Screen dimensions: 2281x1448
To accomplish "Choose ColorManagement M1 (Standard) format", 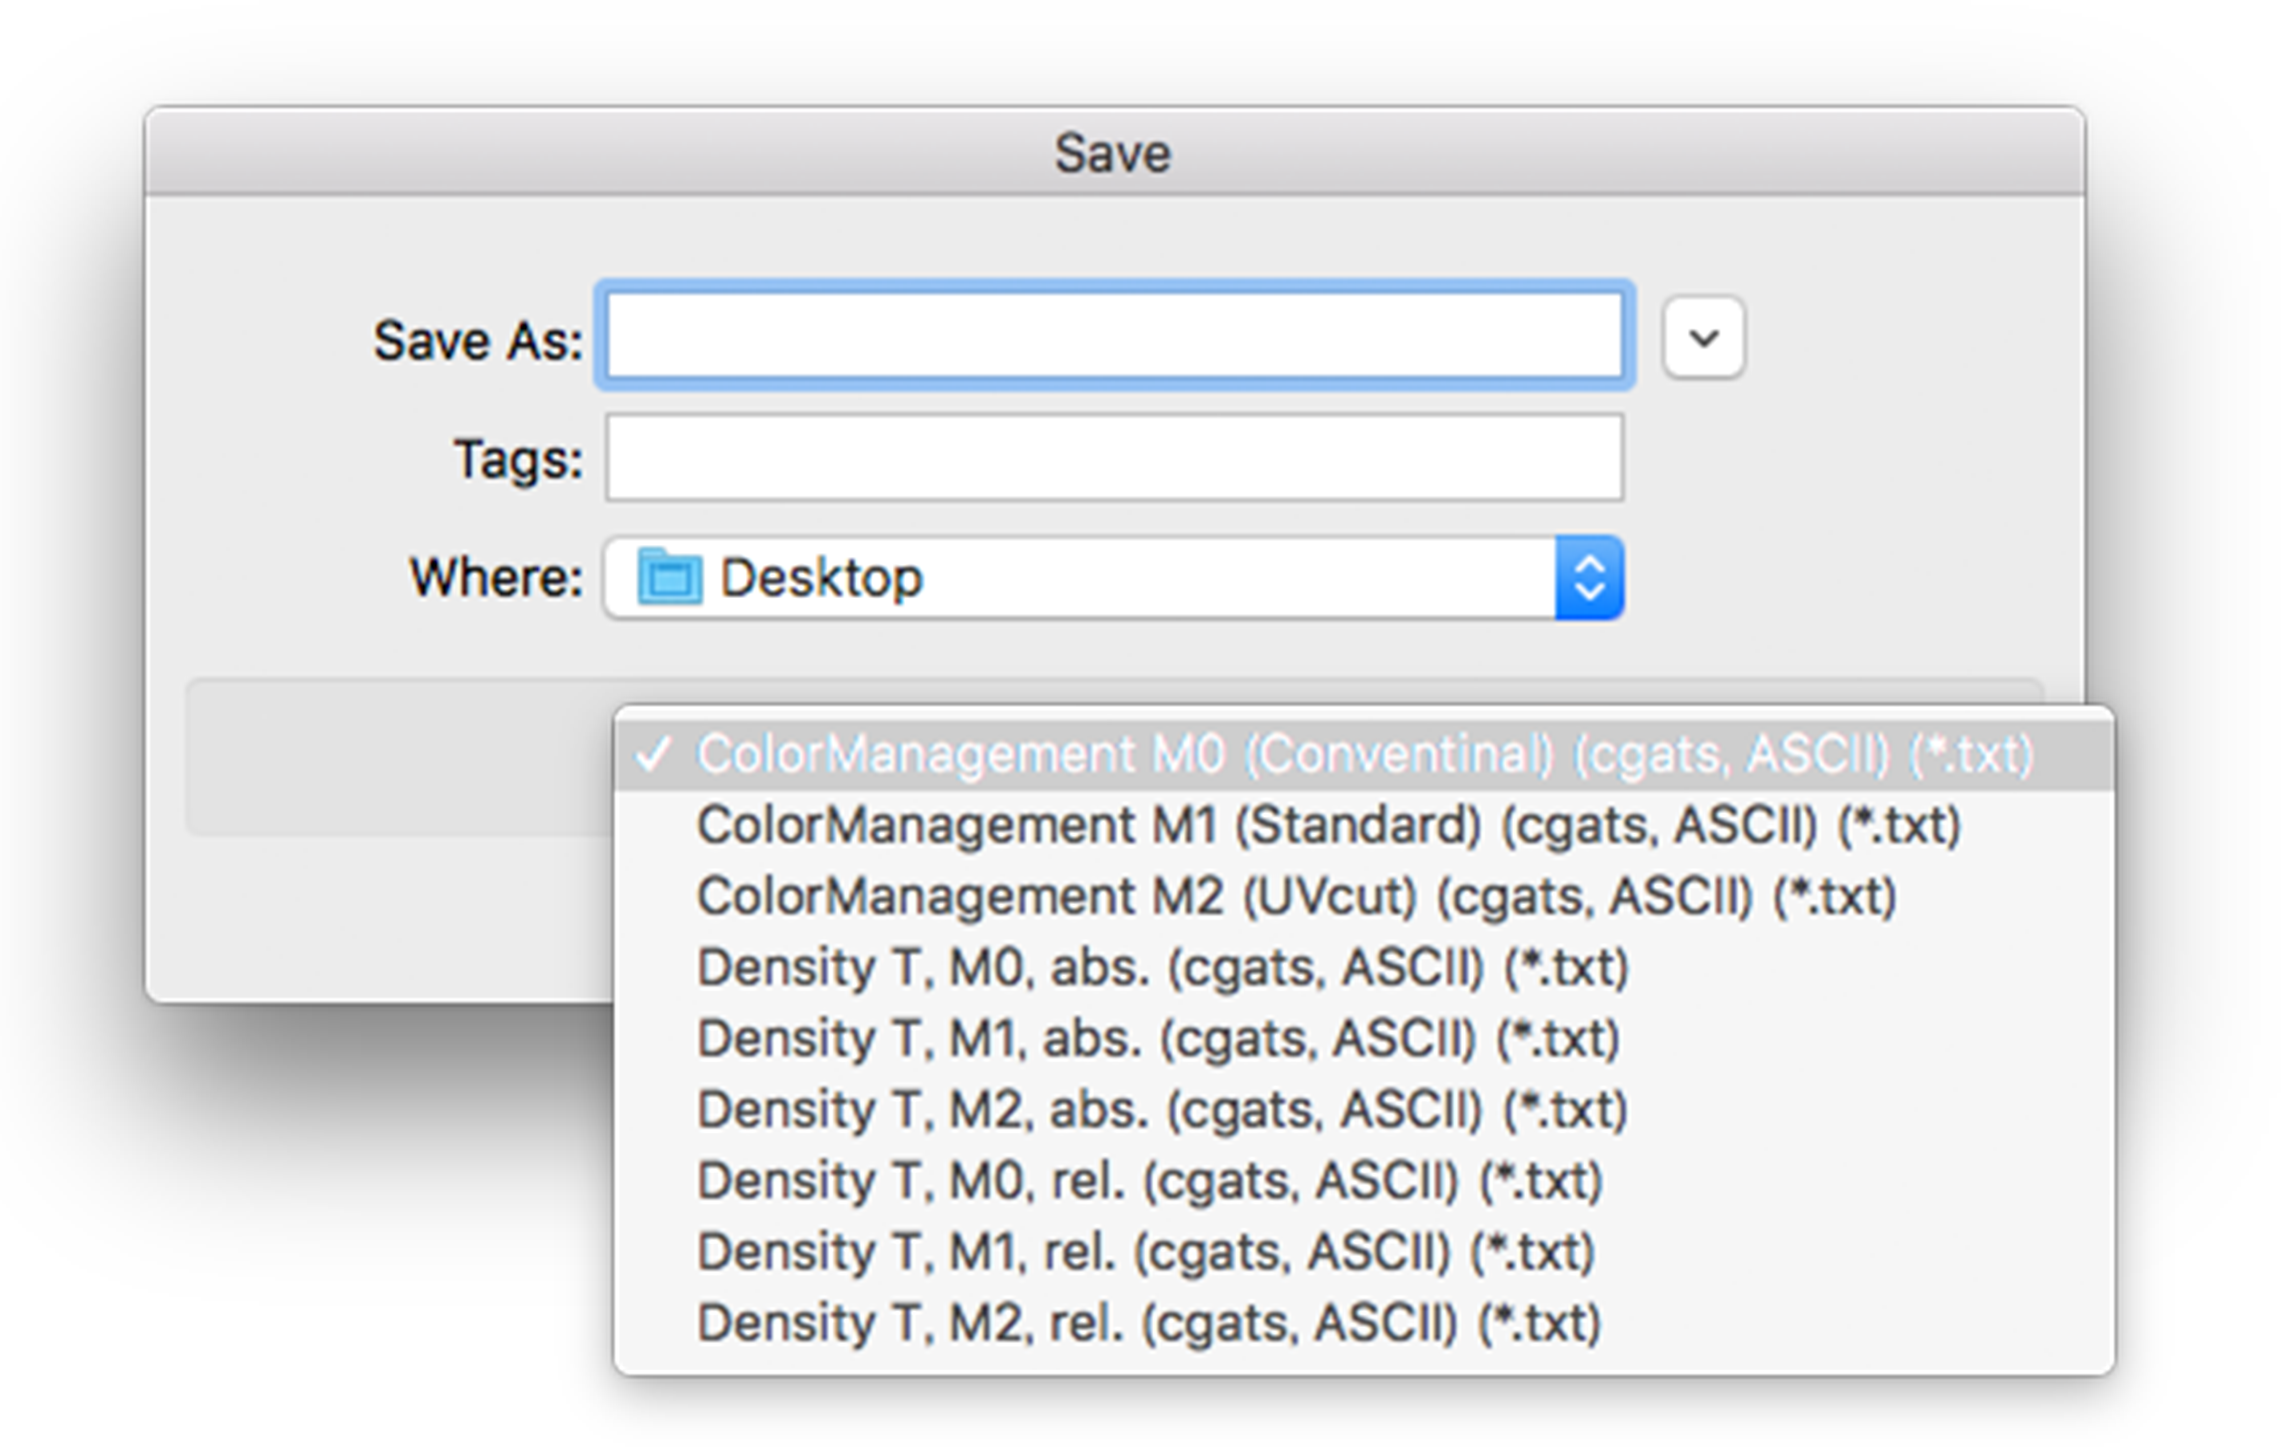I will pyautogui.click(x=1328, y=826).
